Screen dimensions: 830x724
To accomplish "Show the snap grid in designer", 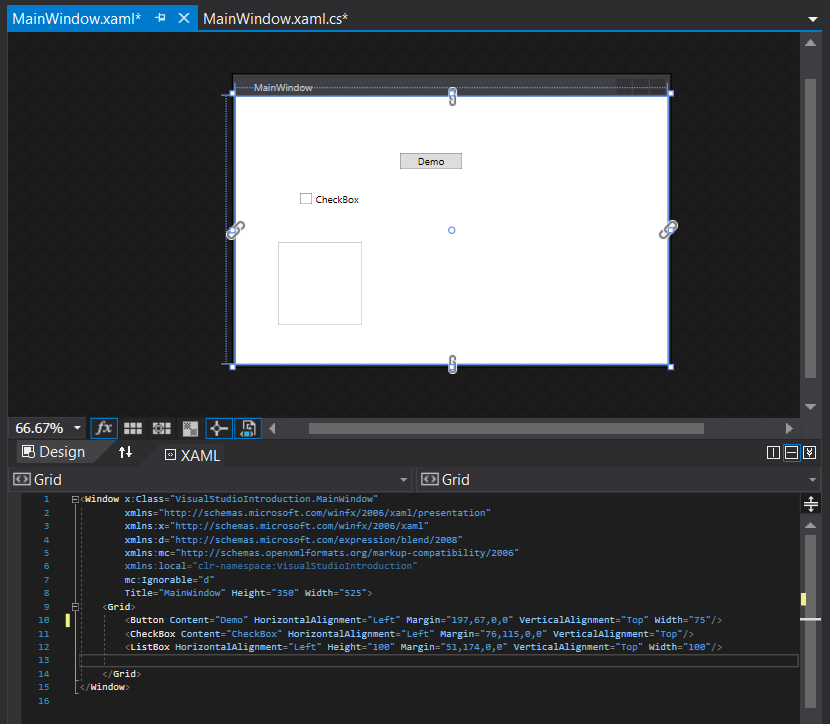I will tap(133, 428).
